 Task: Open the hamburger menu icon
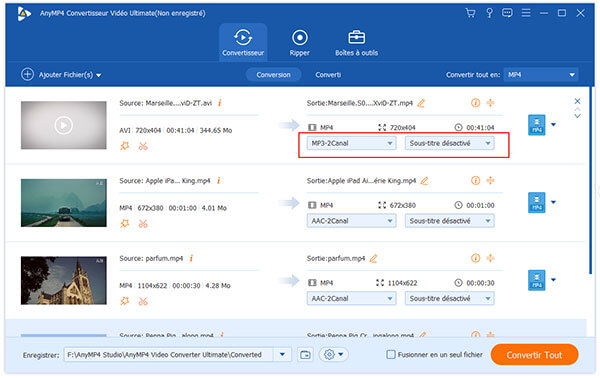click(x=526, y=13)
